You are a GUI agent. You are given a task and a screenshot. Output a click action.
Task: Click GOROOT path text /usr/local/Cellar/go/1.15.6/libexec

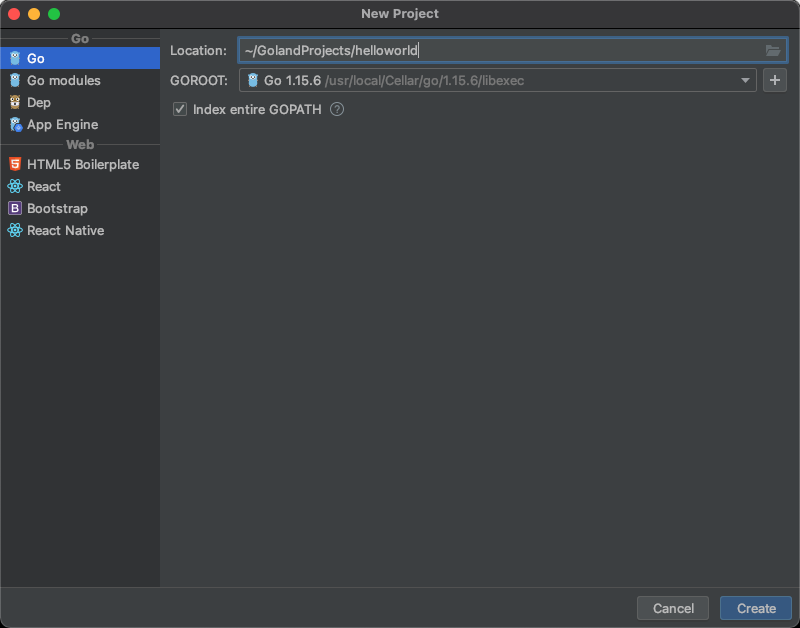(424, 81)
